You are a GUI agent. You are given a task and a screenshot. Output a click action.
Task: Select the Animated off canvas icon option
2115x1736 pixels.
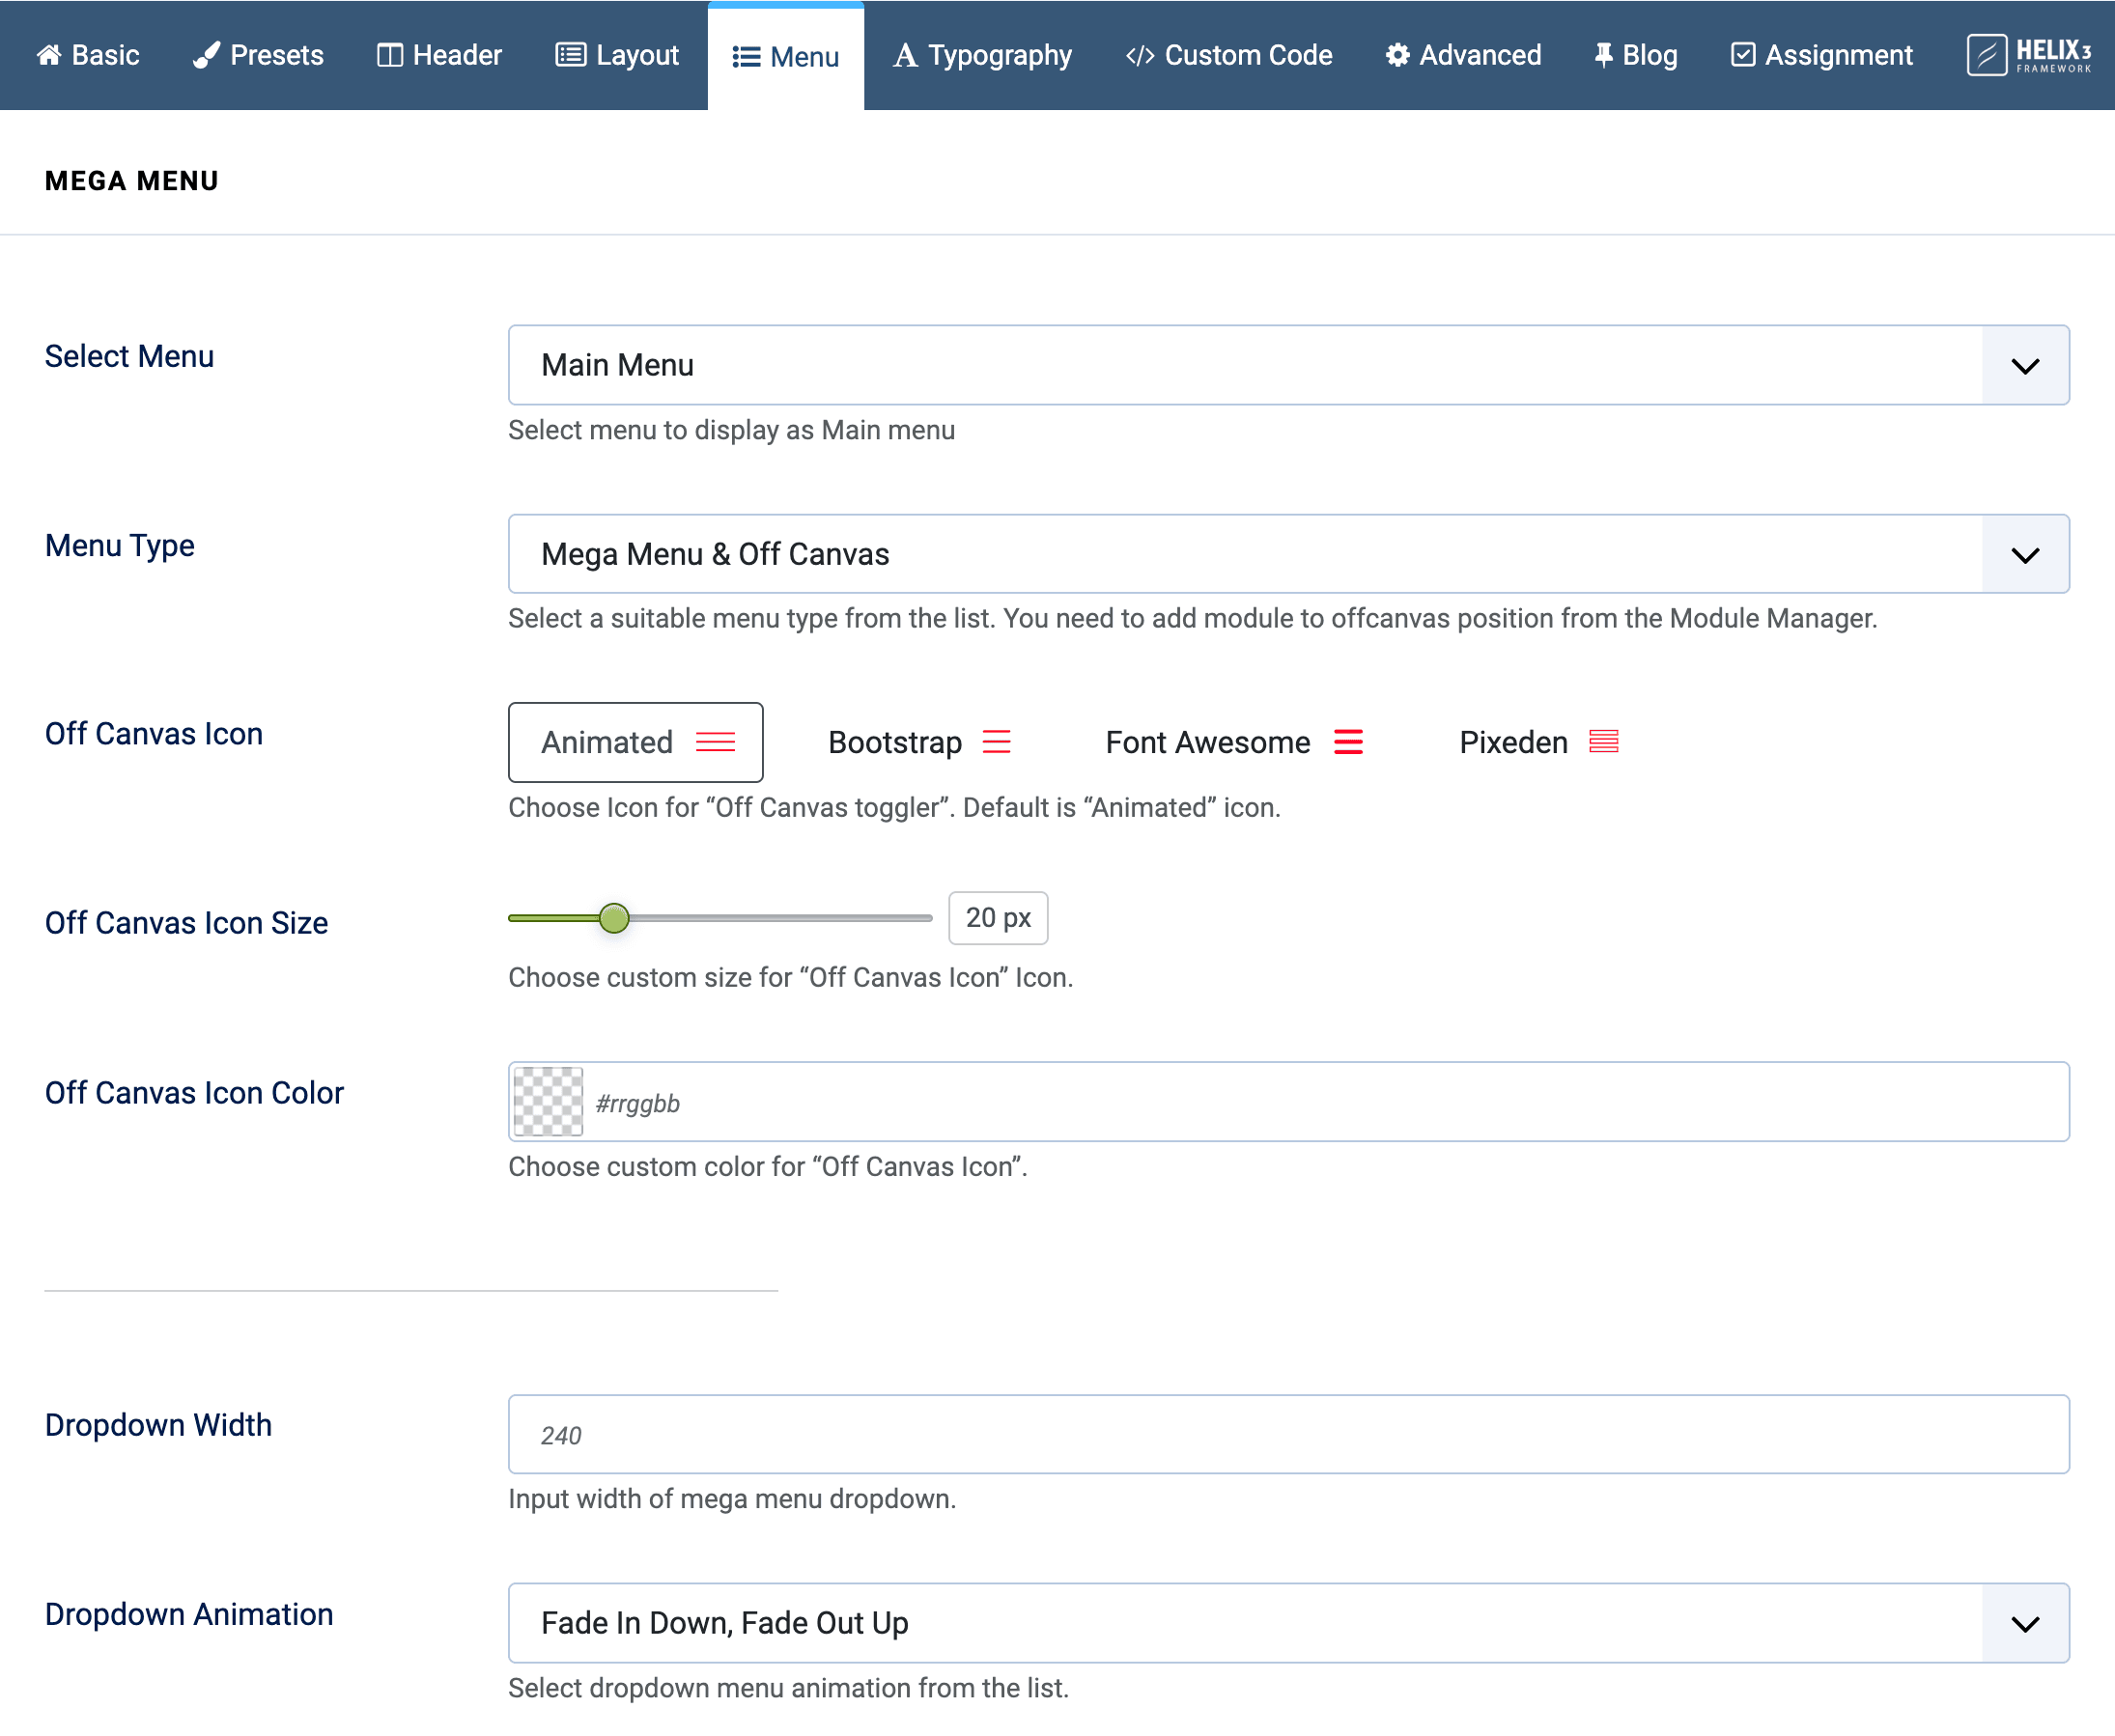click(635, 742)
